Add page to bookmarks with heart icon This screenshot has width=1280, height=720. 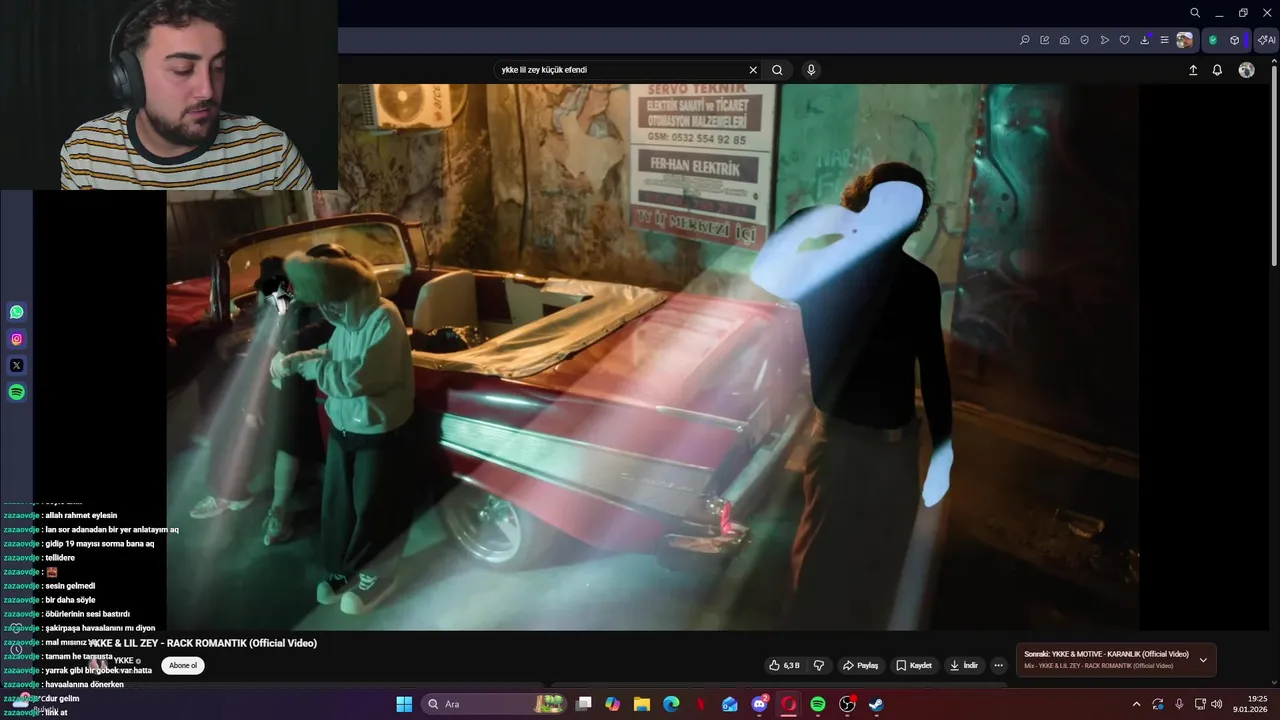(1125, 40)
